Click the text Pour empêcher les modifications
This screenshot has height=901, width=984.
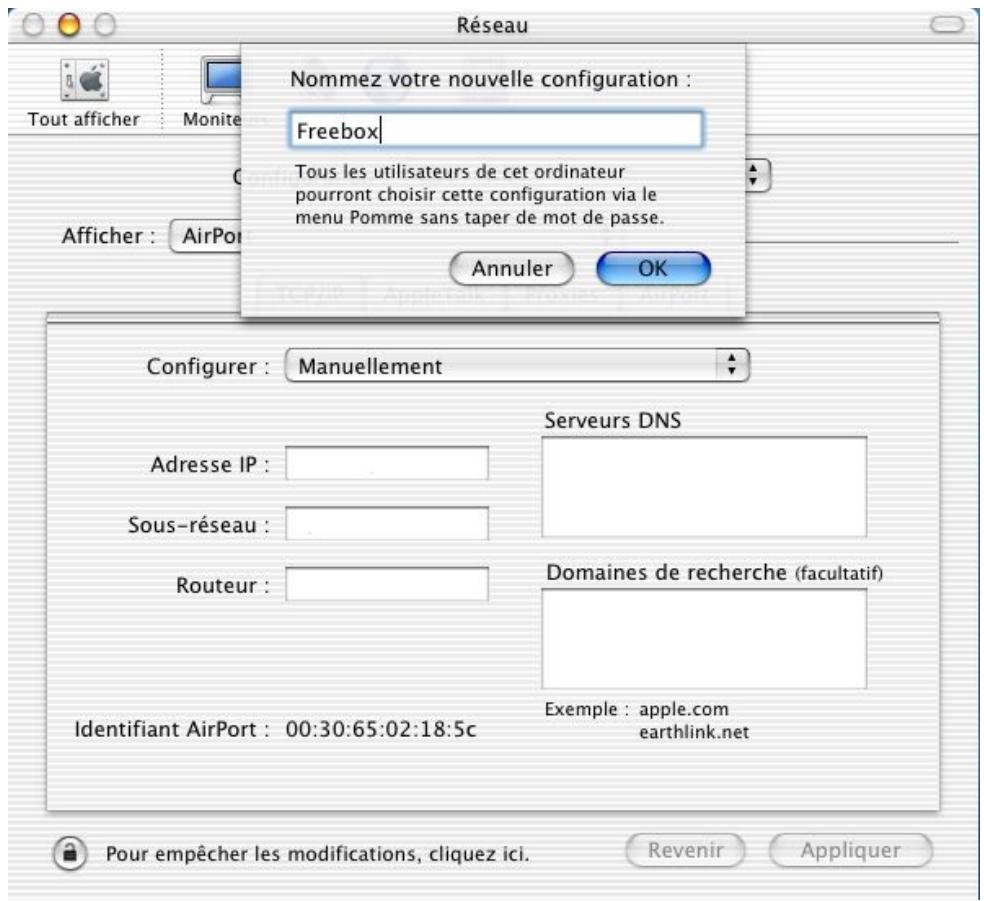[263, 854]
